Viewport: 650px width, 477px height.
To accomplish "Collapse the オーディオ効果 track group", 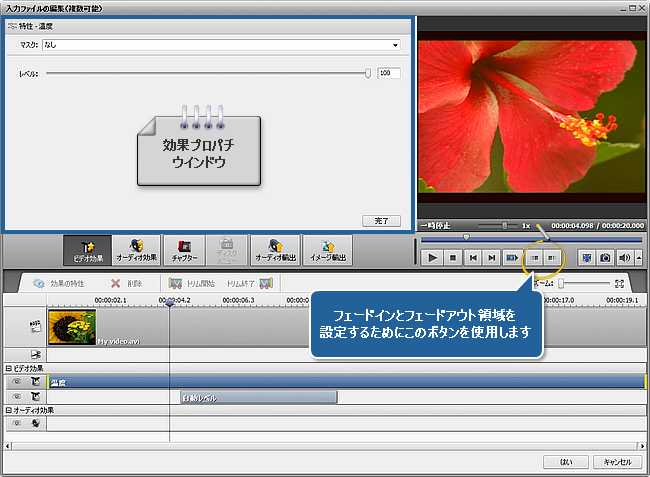I will coord(8,410).
